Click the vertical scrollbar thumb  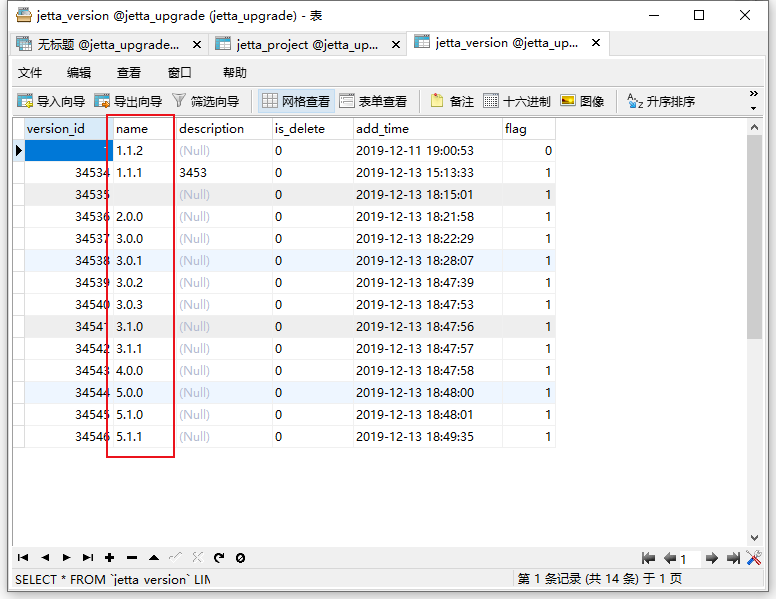point(754,237)
